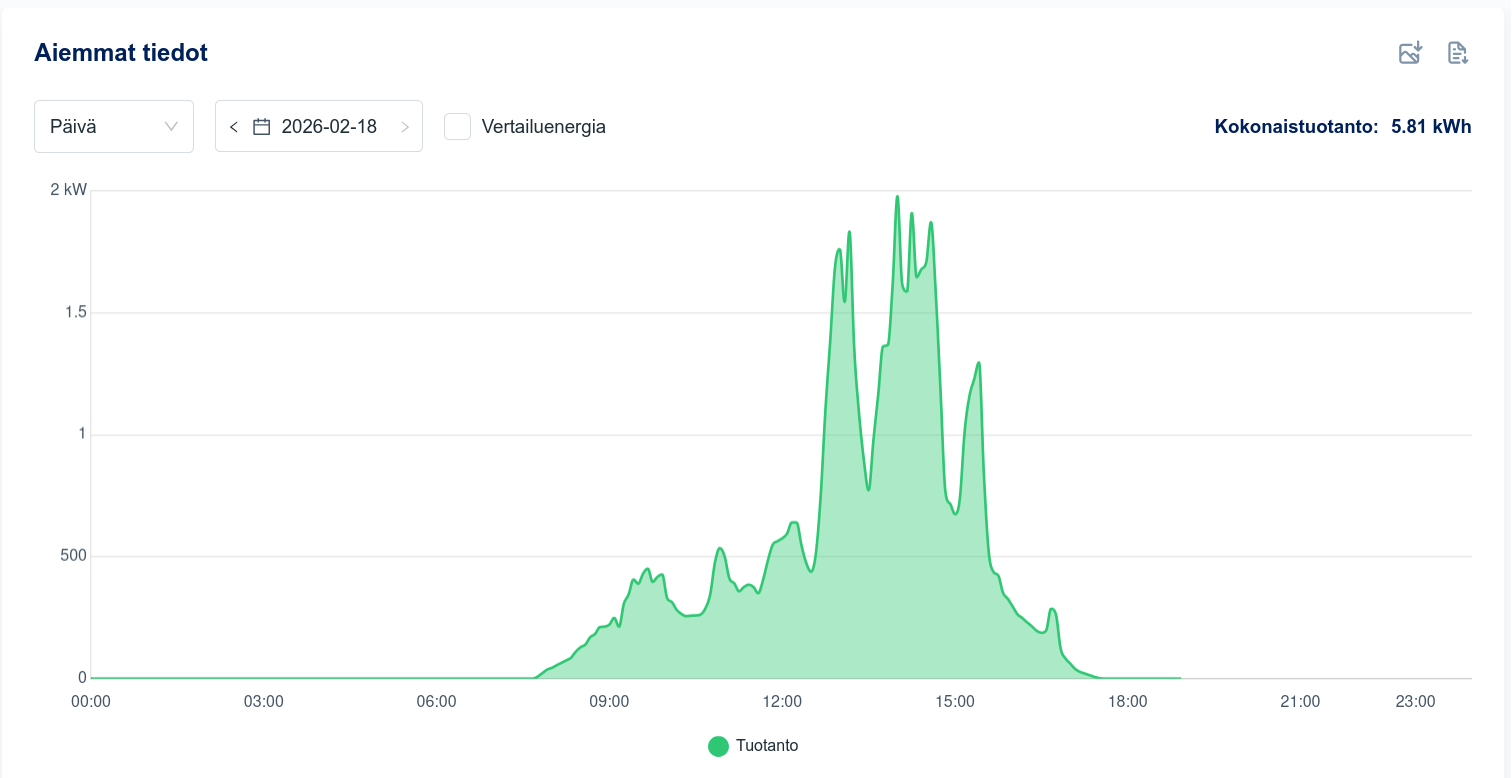Viewport: 1512px width, 778px height.
Task: Click the 1.5 axis label
Action: (76, 312)
